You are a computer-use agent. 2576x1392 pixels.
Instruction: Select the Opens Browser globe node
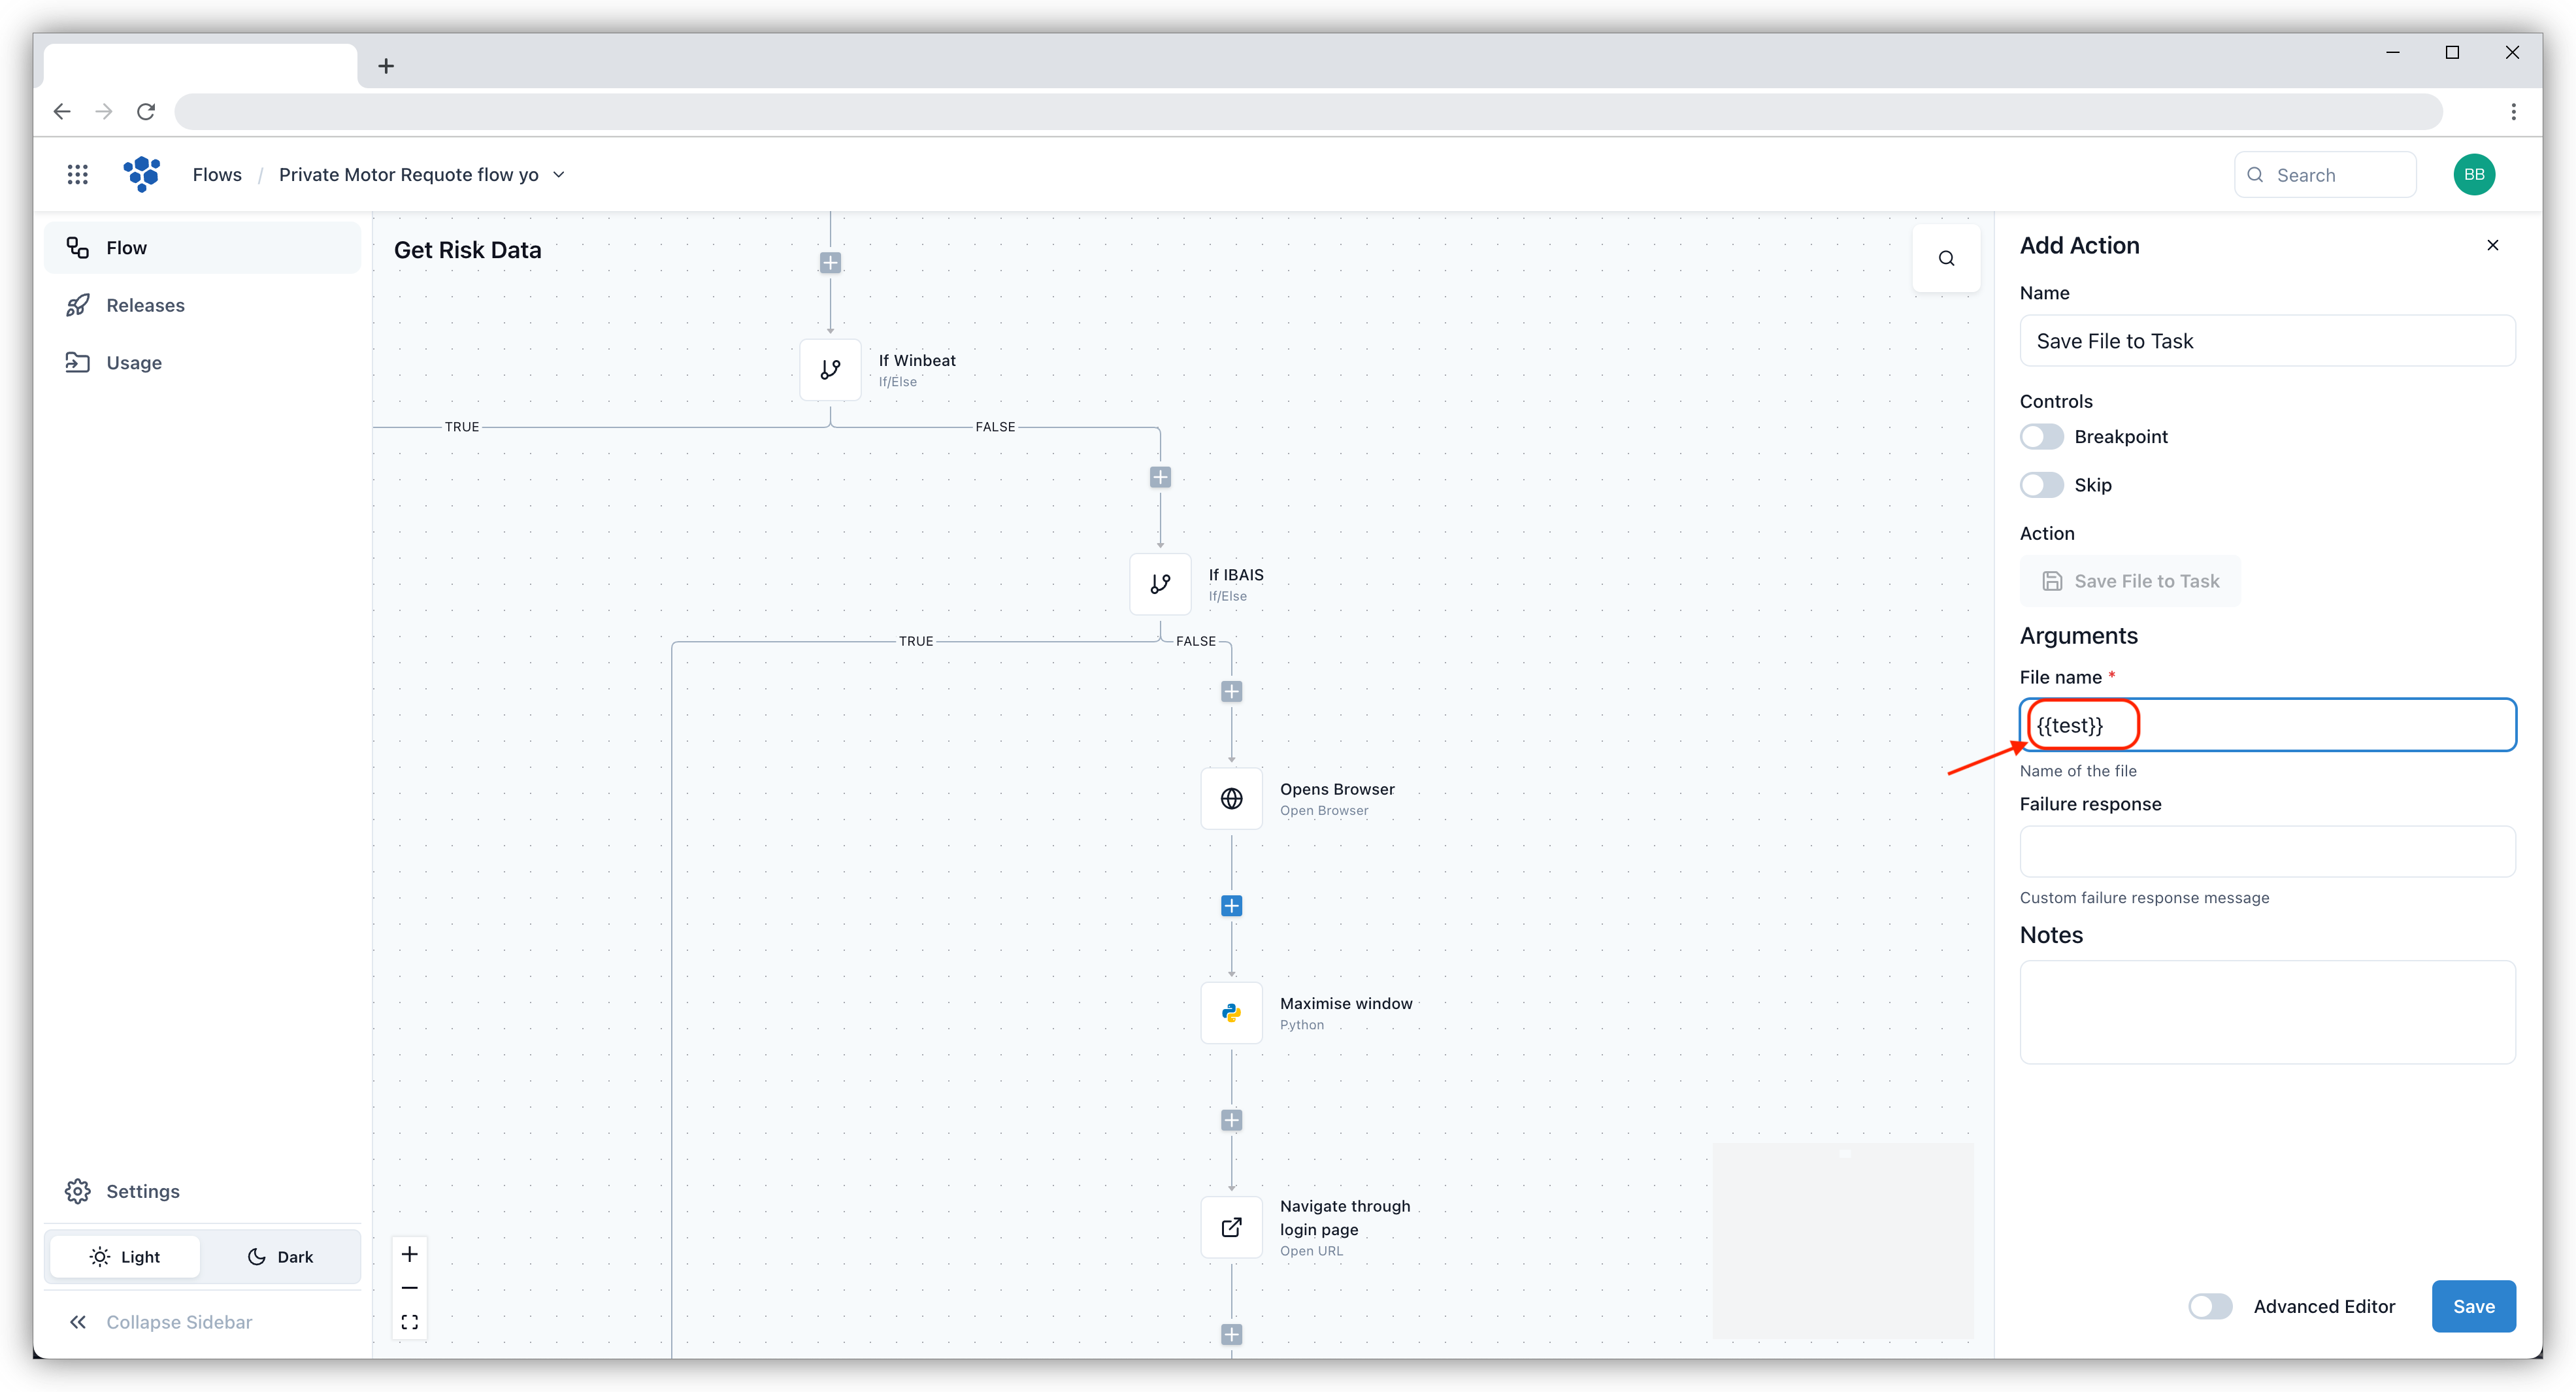coord(1231,799)
